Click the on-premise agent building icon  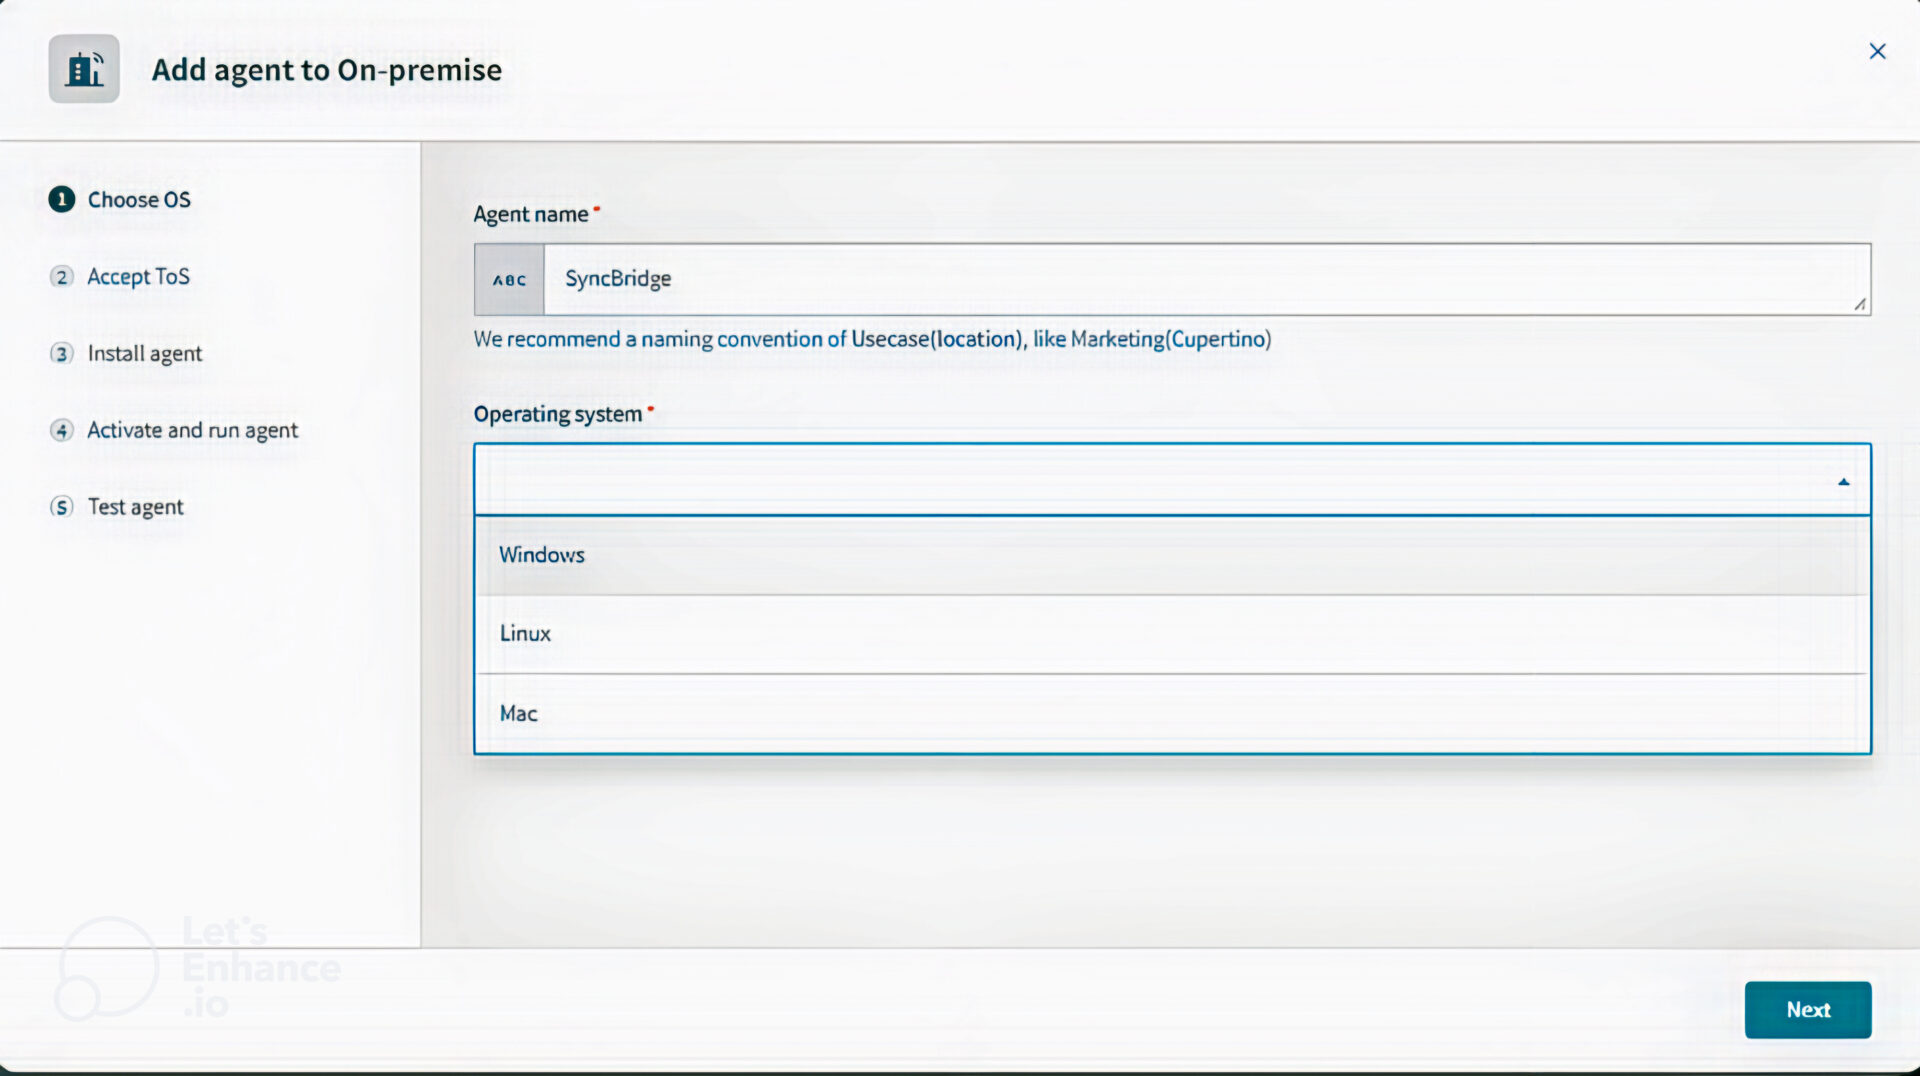pos(83,68)
